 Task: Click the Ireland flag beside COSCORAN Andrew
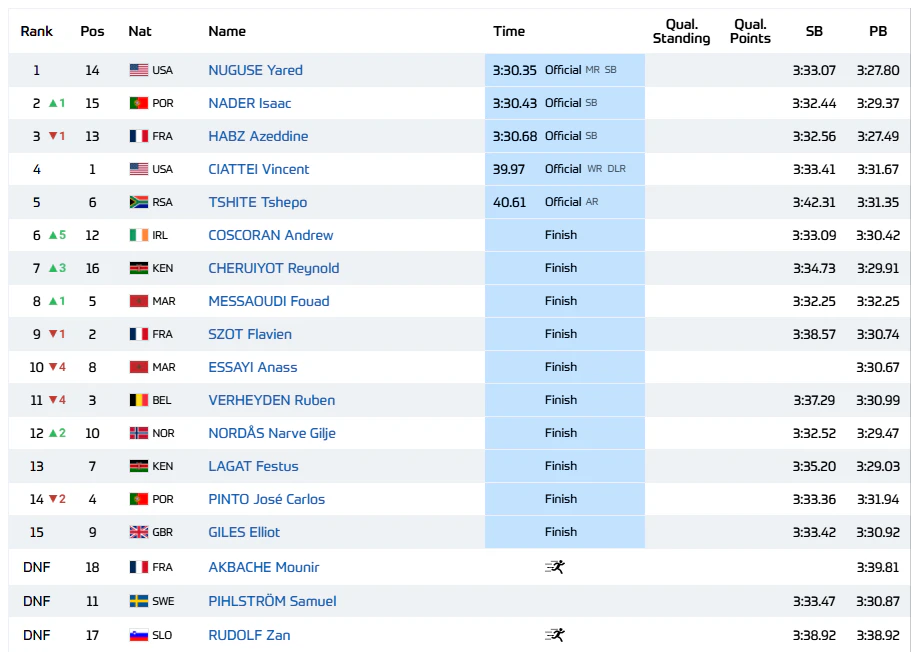pos(139,235)
